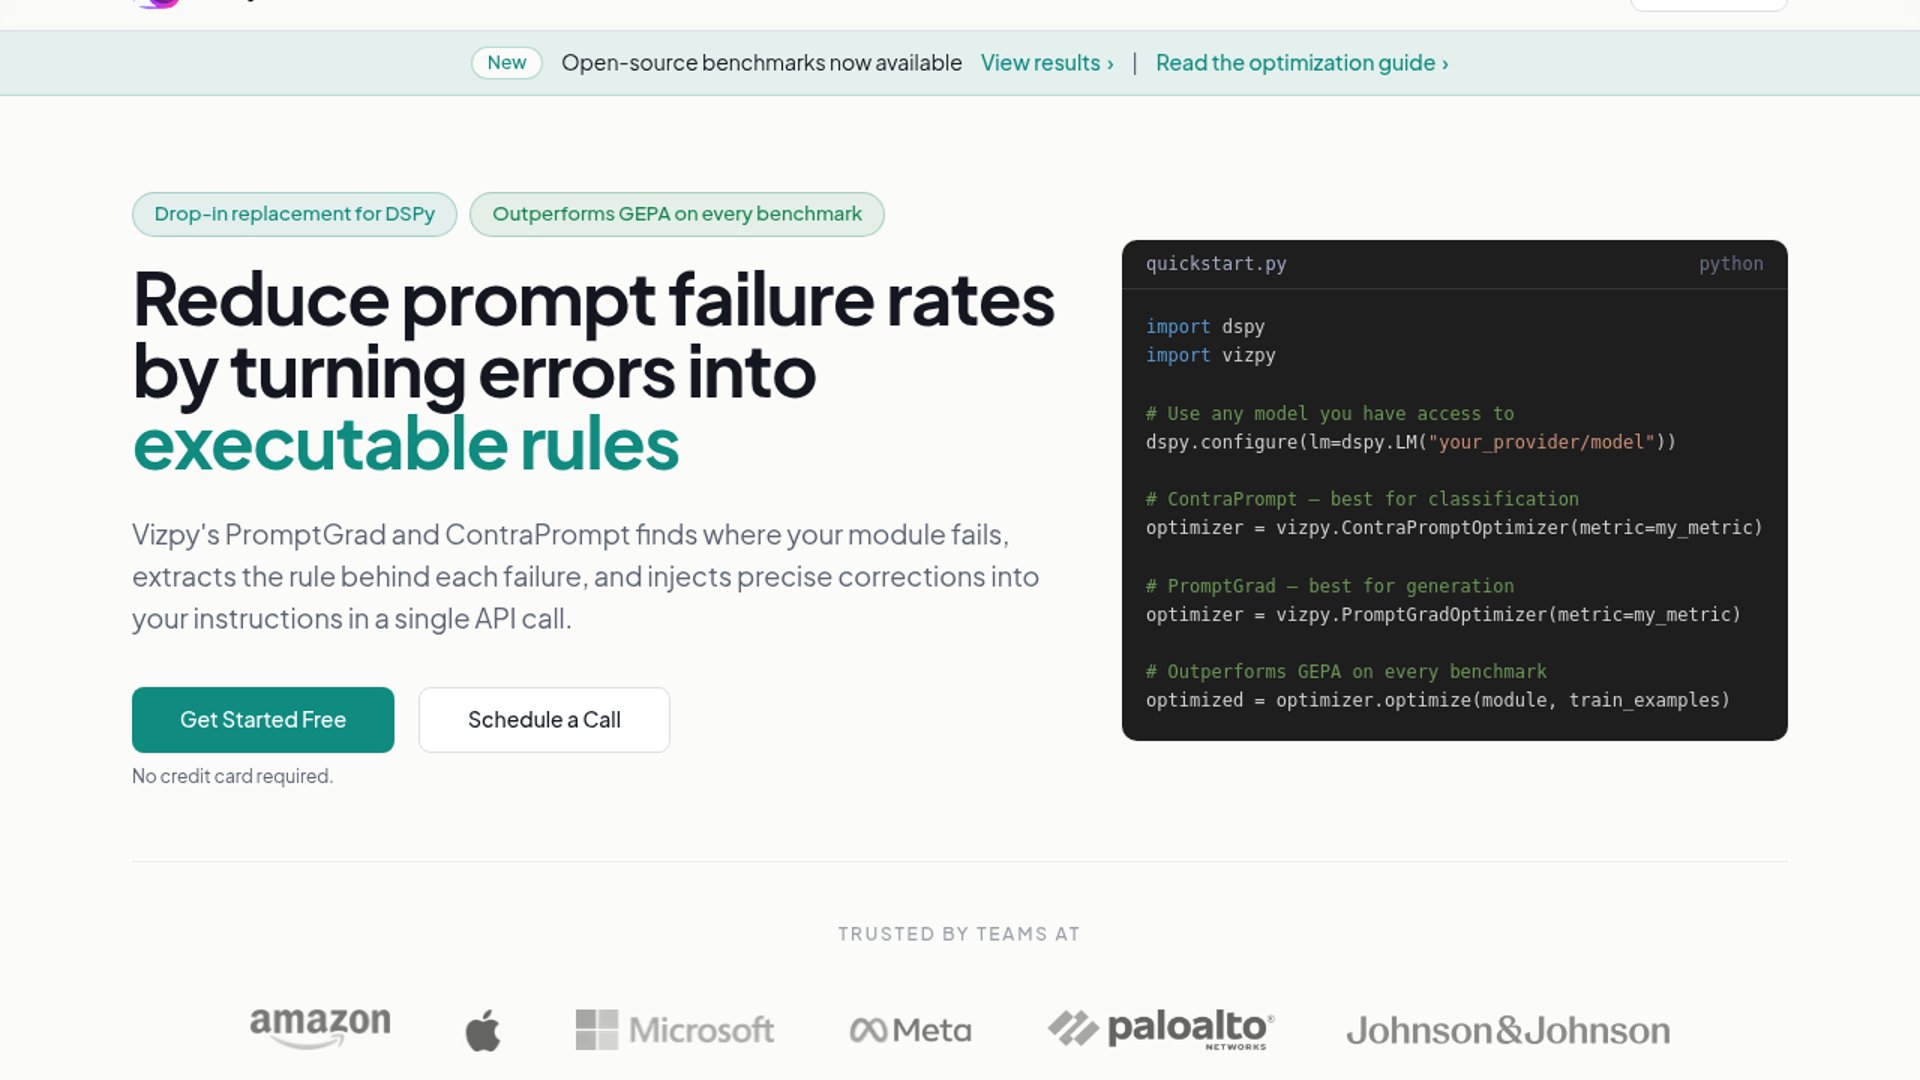Click the Palo Alto Networks logo
The image size is (1920, 1080).
[1161, 1029]
